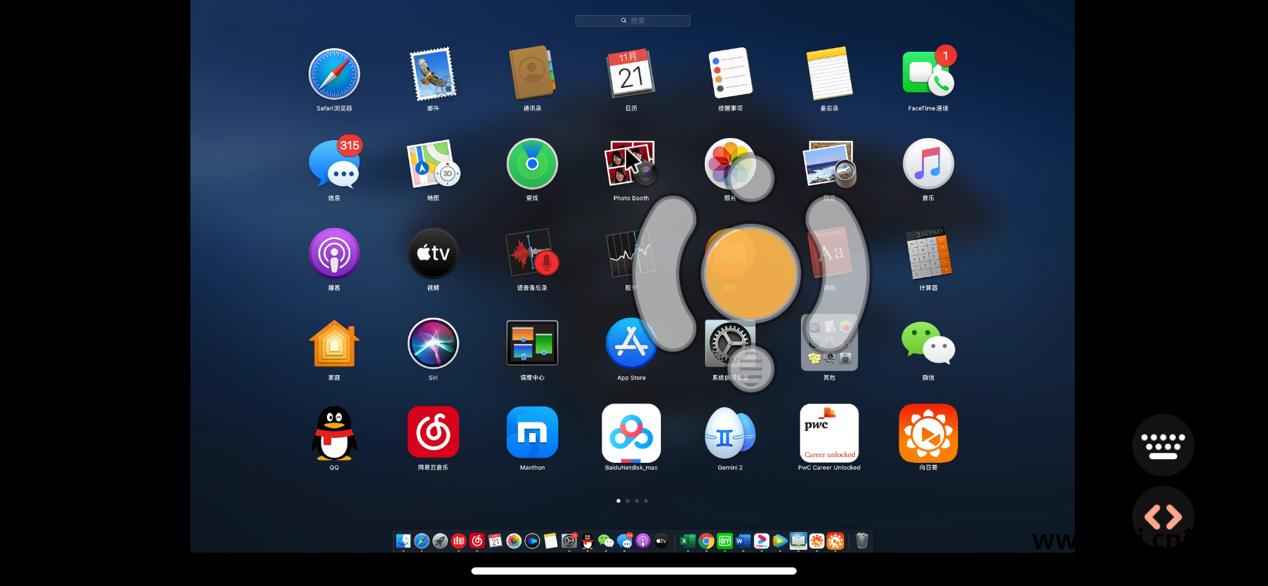Screen dimensions: 1268x586
Task: Tap the orange center virtual mouse pad
Action: pos(751,272)
